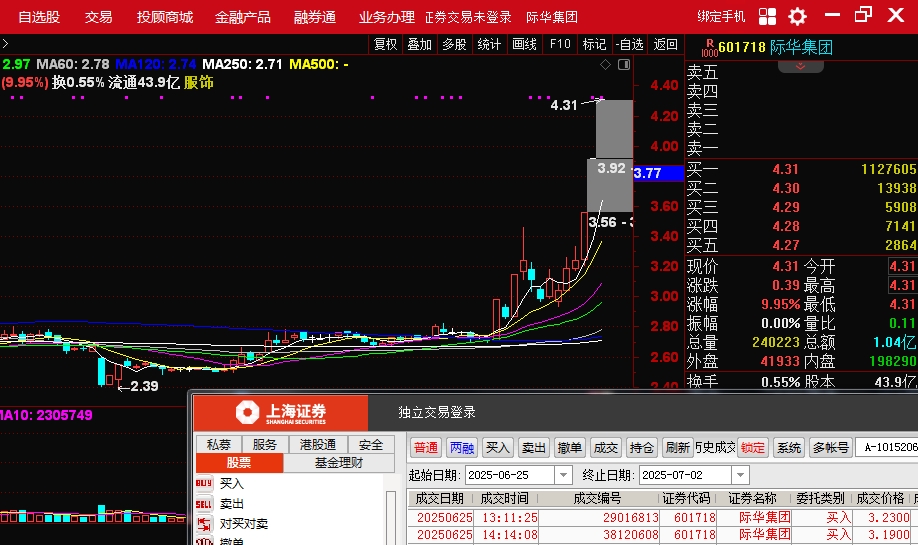Open the 金融产品 menu
This screenshot has width=918, height=545.
(243, 17)
